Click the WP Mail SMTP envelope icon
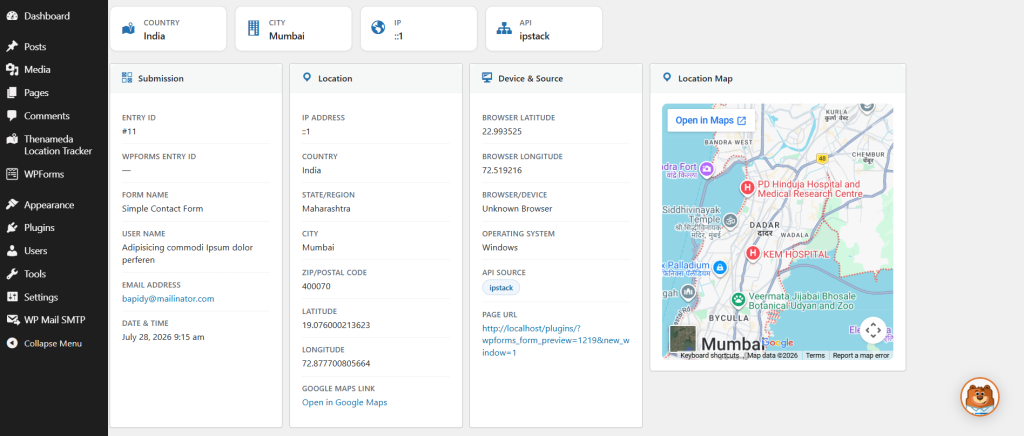Viewport: 1024px width, 436px height. (12, 320)
